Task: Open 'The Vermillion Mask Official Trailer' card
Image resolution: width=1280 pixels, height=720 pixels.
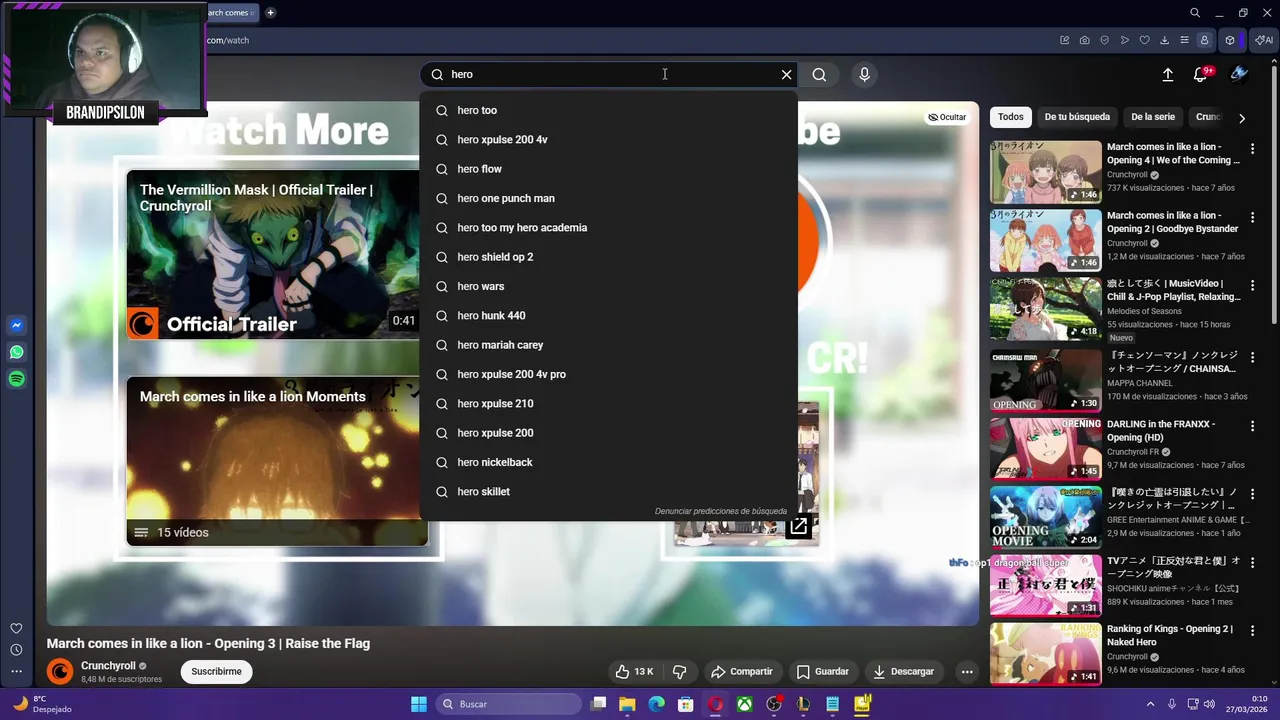Action: click(x=273, y=255)
